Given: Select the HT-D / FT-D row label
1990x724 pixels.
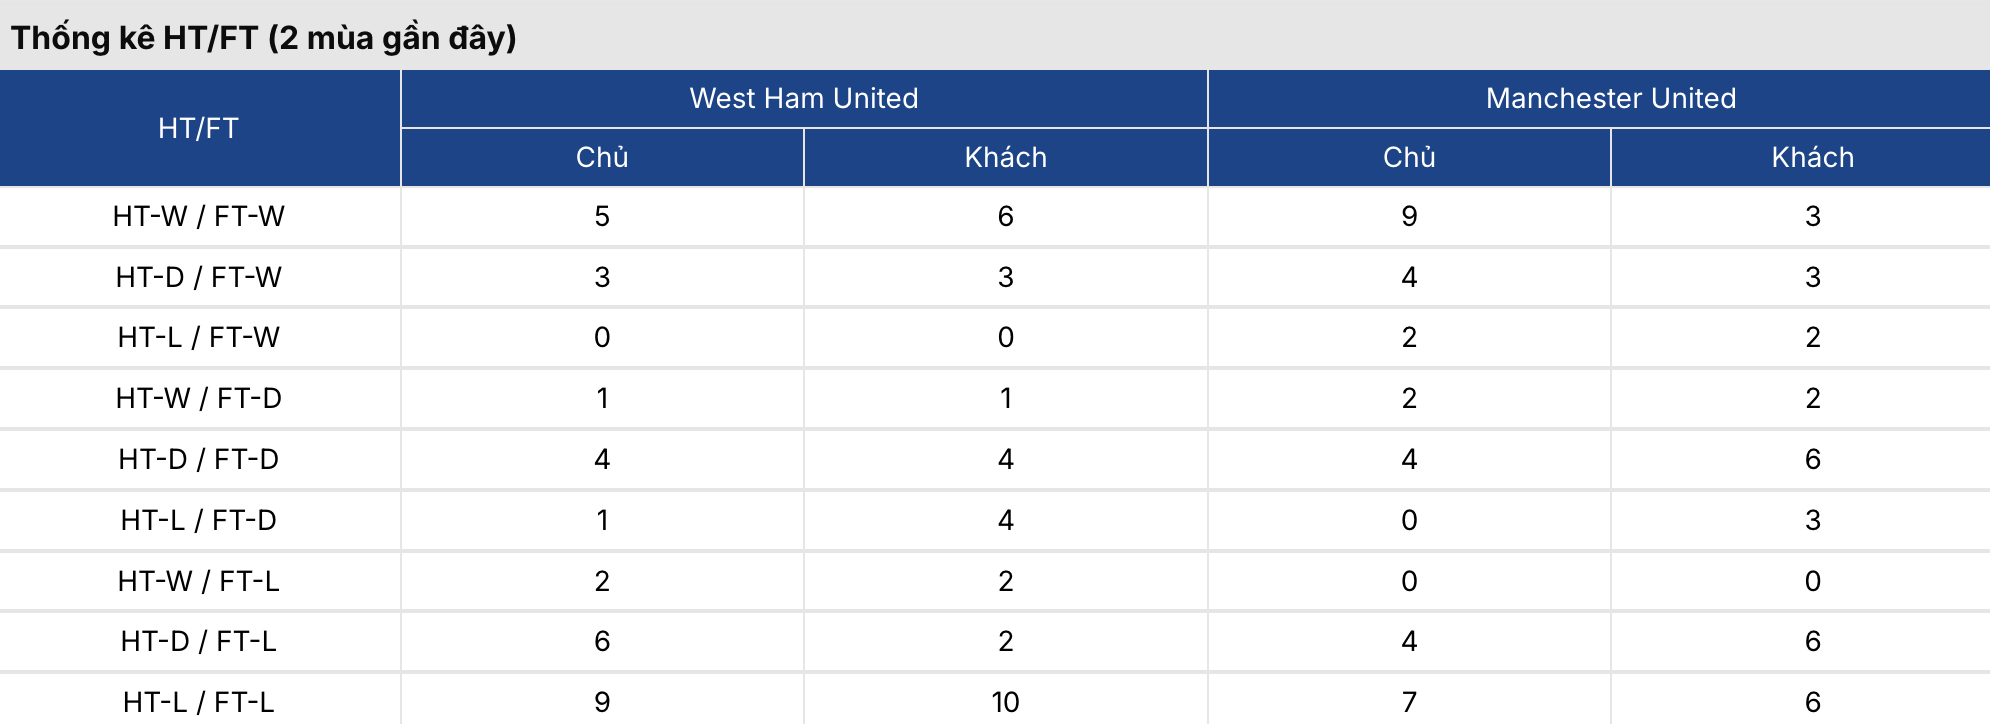Looking at the screenshot, I should [198, 459].
